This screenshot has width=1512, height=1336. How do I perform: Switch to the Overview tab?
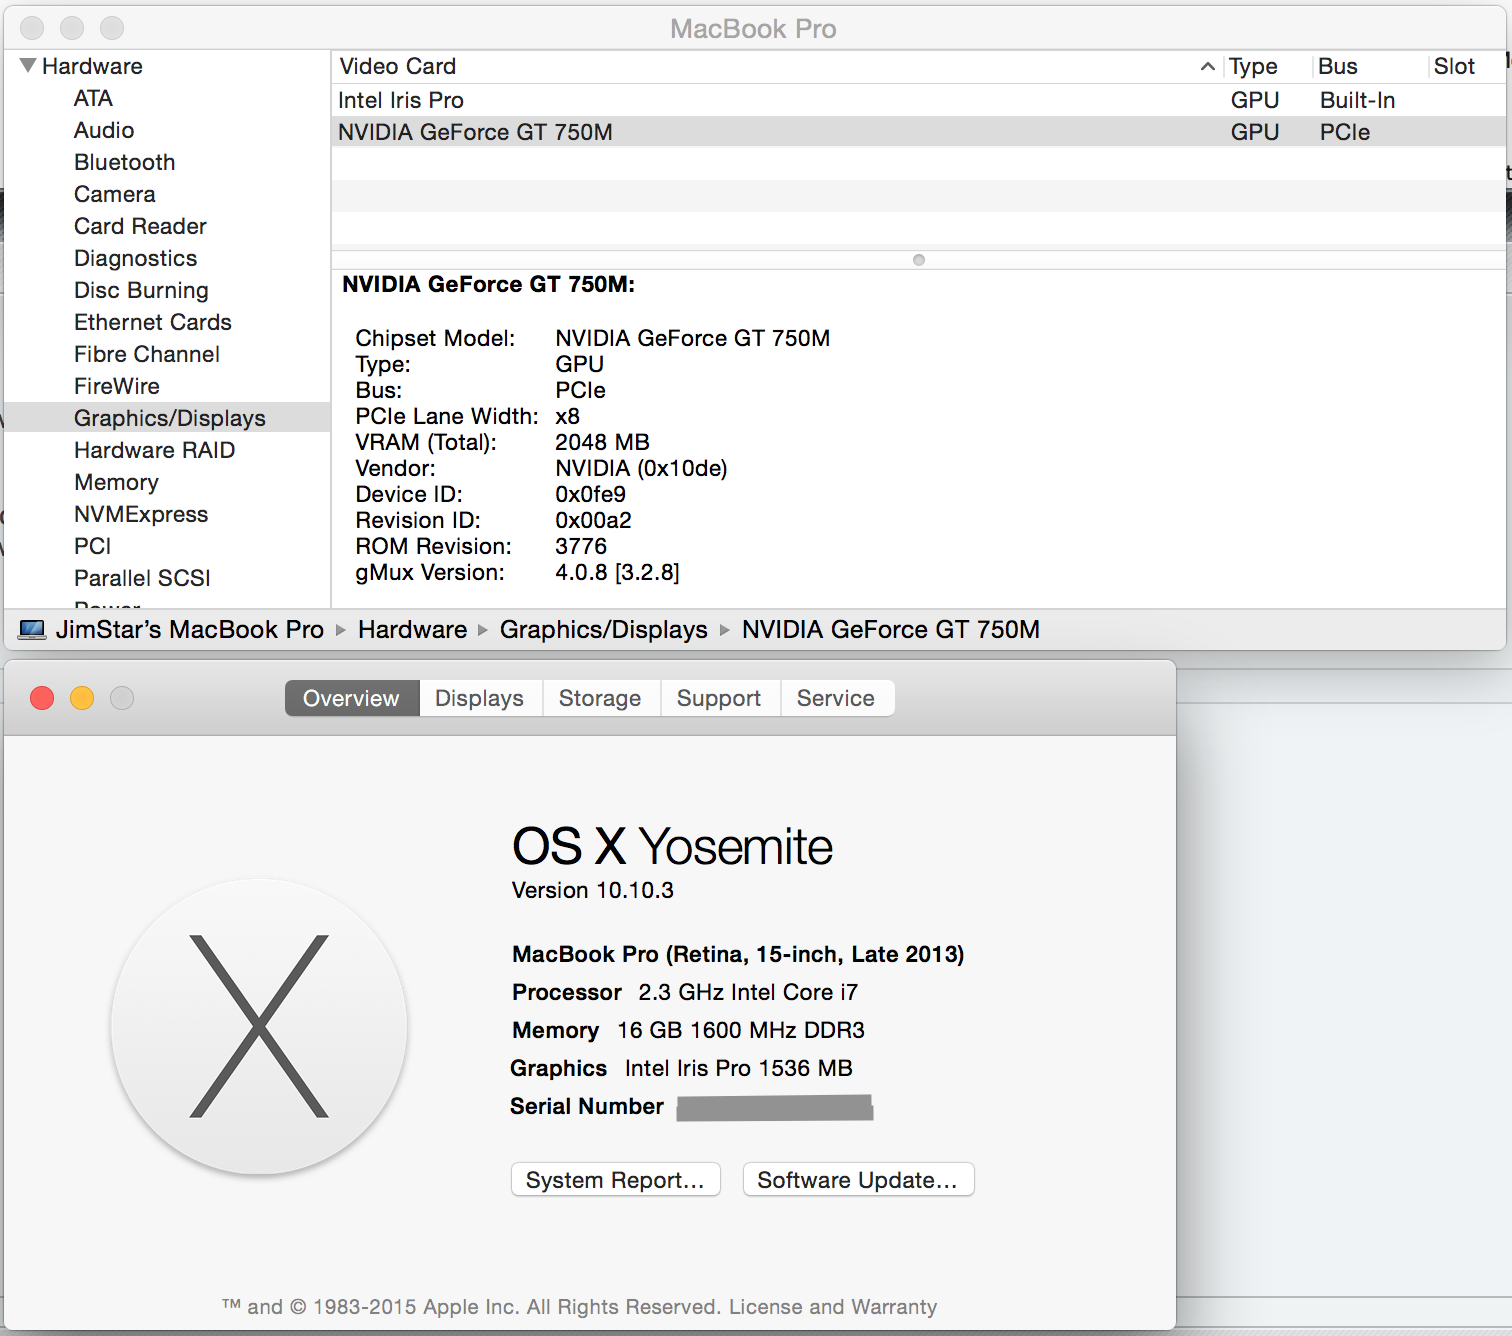click(x=351, y=698)
